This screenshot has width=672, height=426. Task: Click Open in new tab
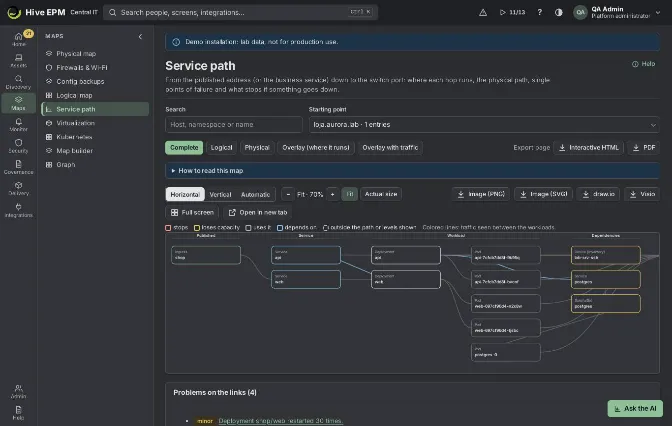258,213
